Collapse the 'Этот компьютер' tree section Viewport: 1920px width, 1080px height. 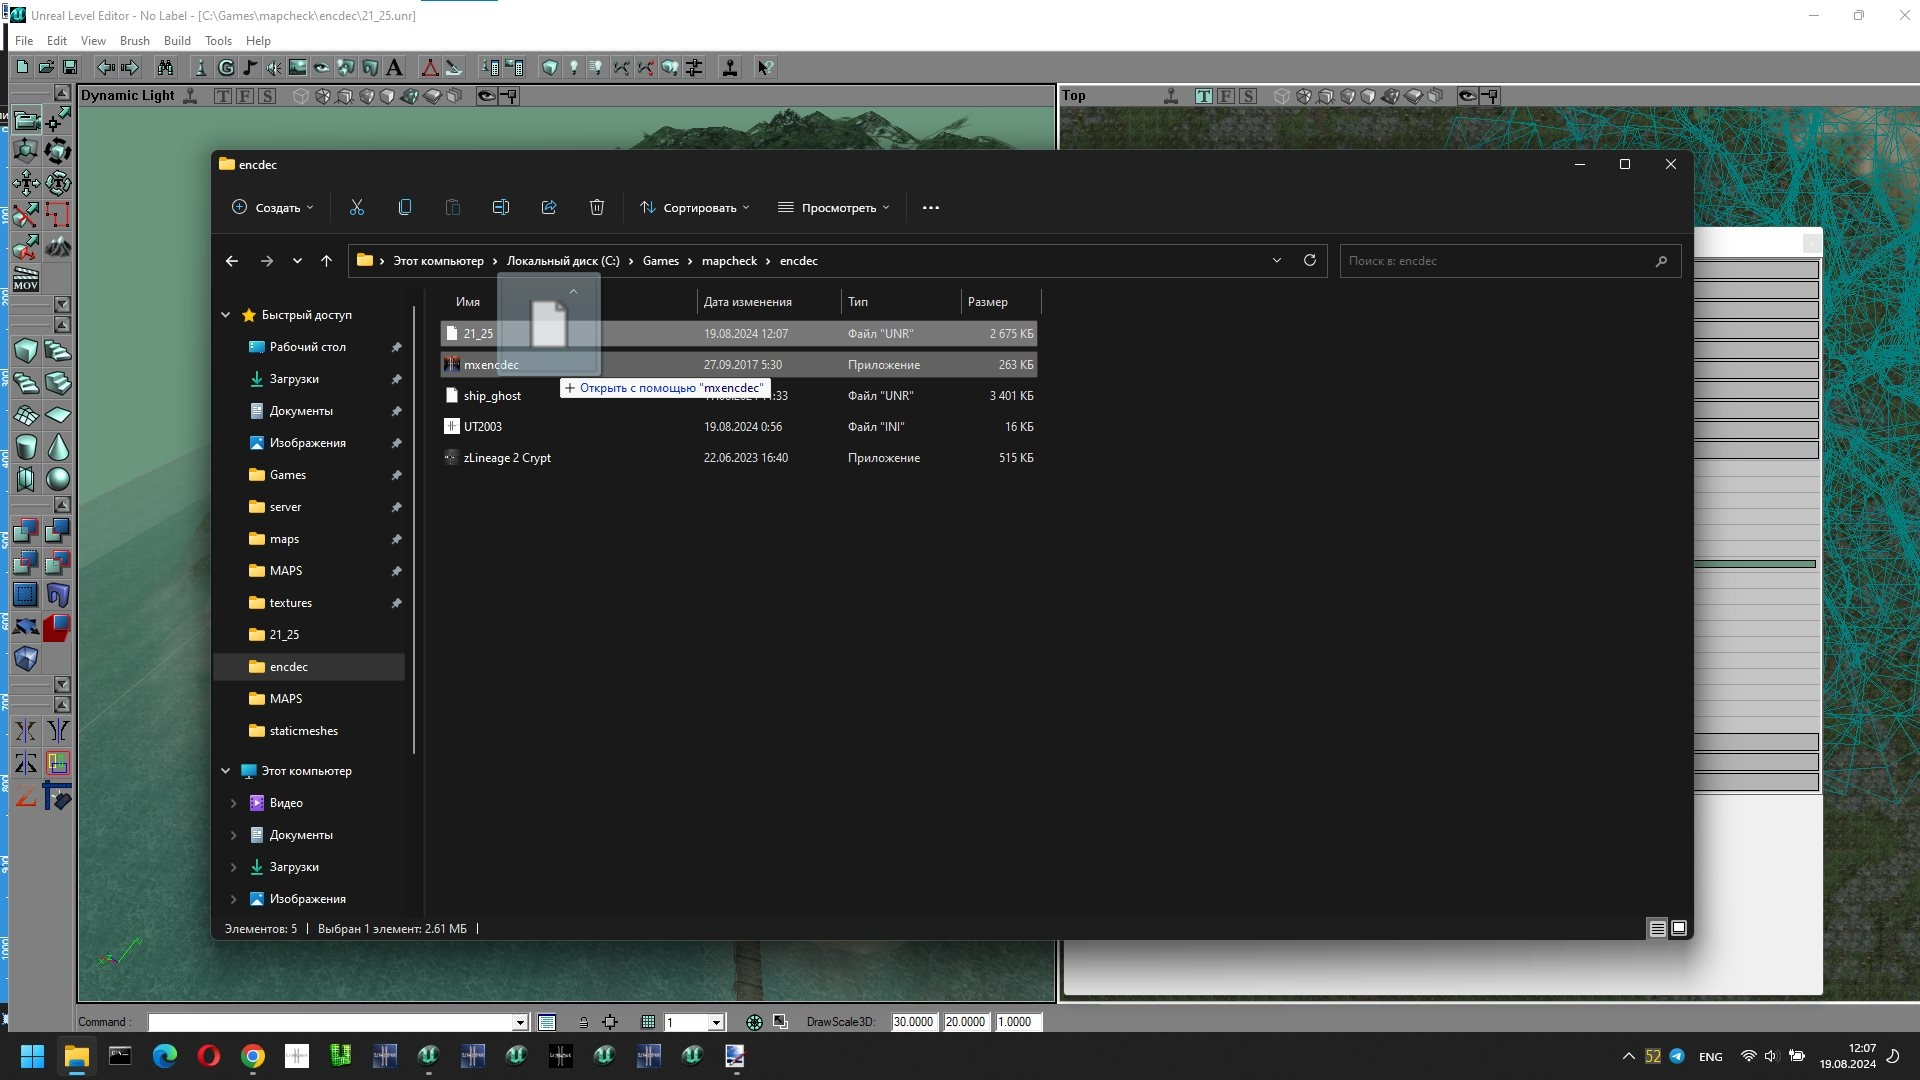225,771
